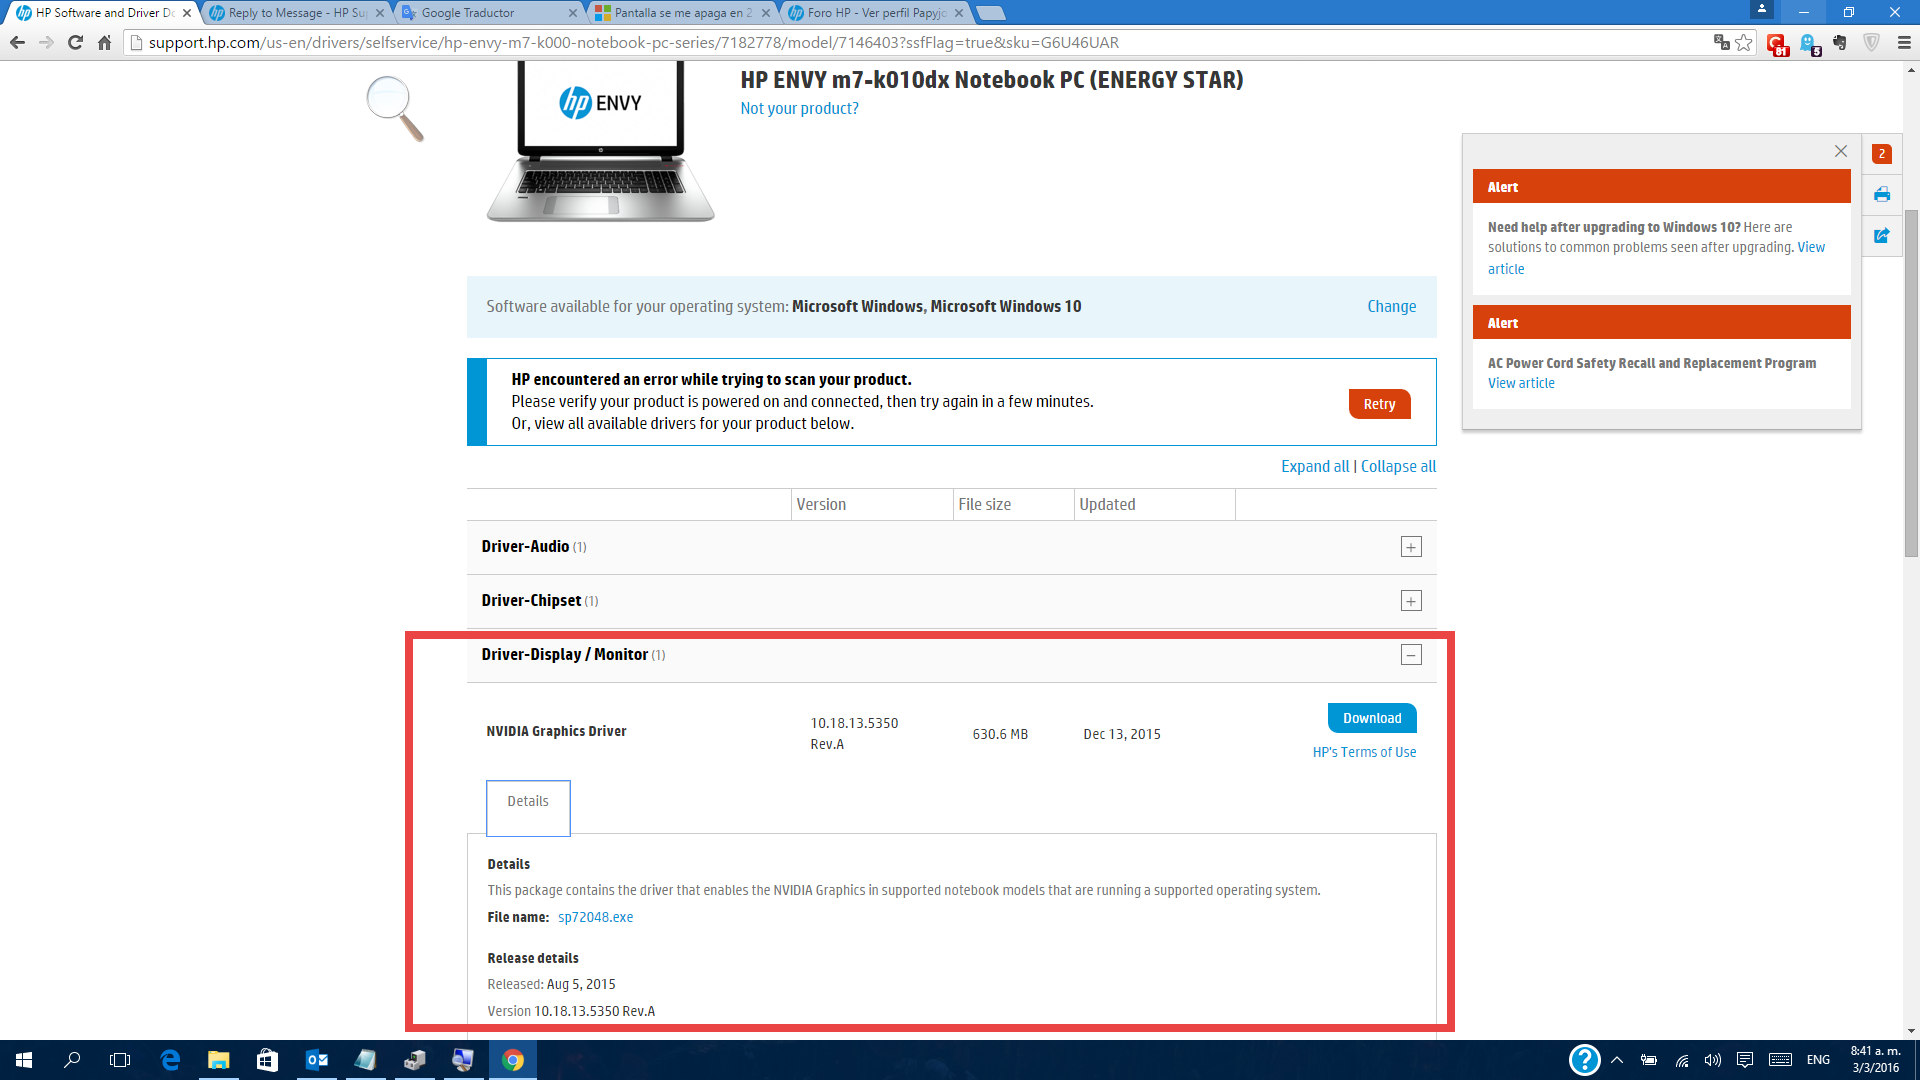The height and width of the screenshot is (1080, 1920).
Task: Bookmark page with star icon
Action: click(x=1744, y=42)
